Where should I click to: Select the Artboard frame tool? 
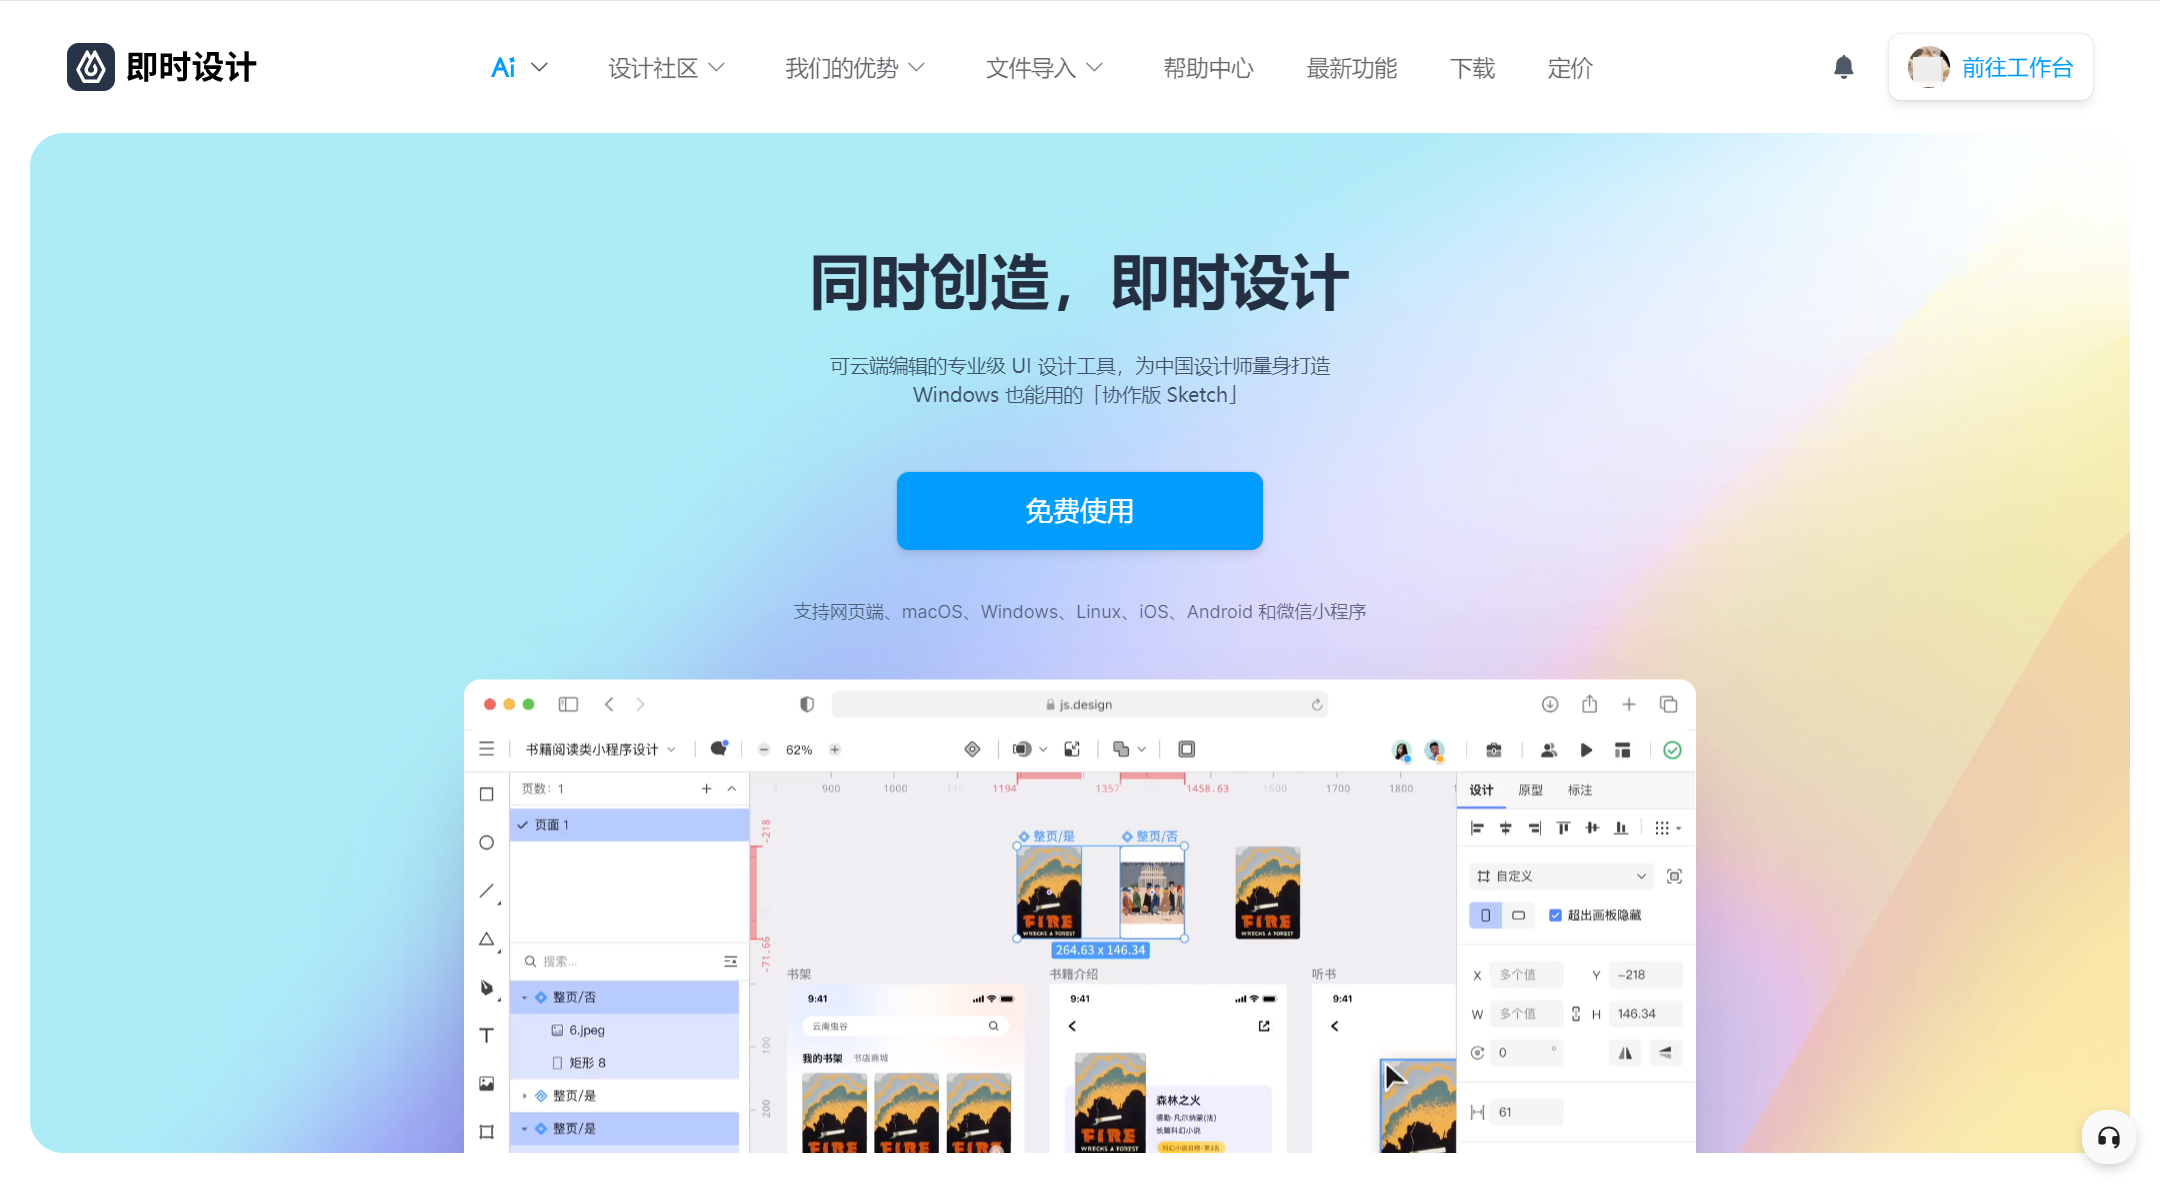click(487, 1131)
